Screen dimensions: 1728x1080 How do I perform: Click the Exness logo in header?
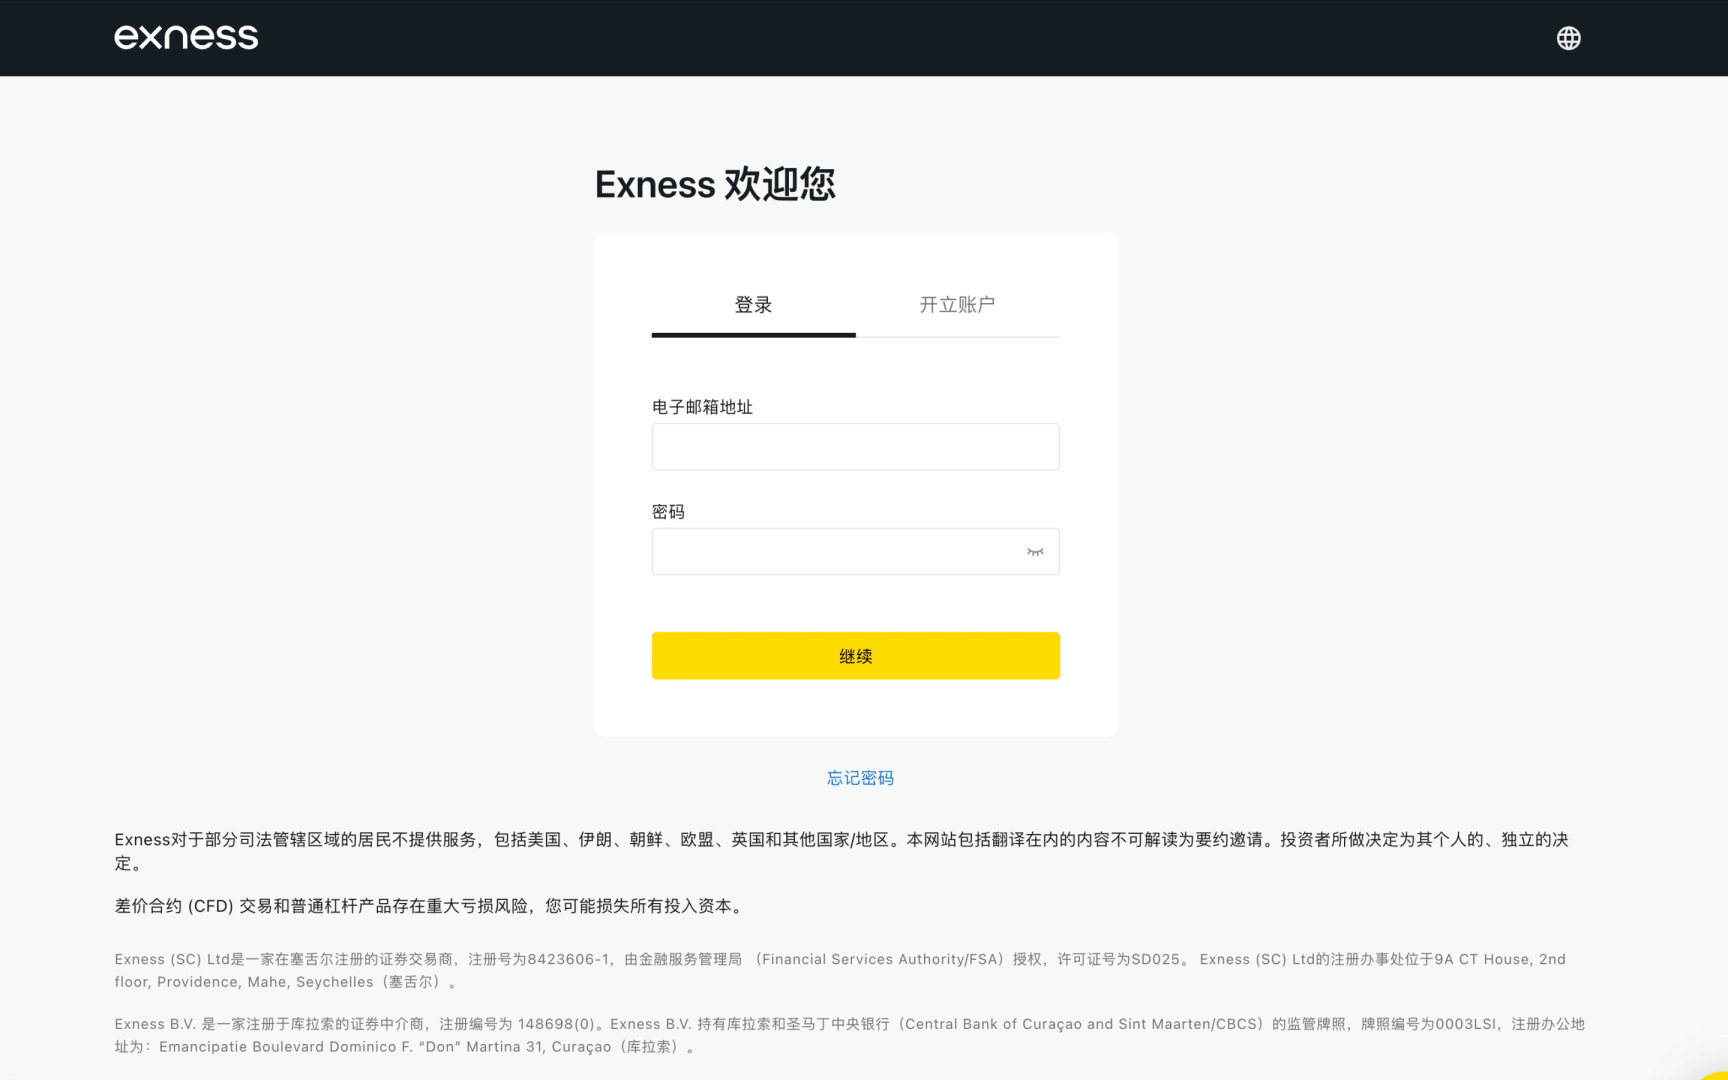coord(186,38)
